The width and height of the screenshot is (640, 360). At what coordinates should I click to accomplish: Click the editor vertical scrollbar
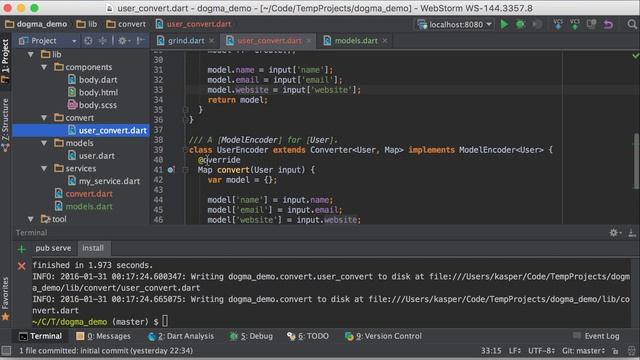coord(636,161)
